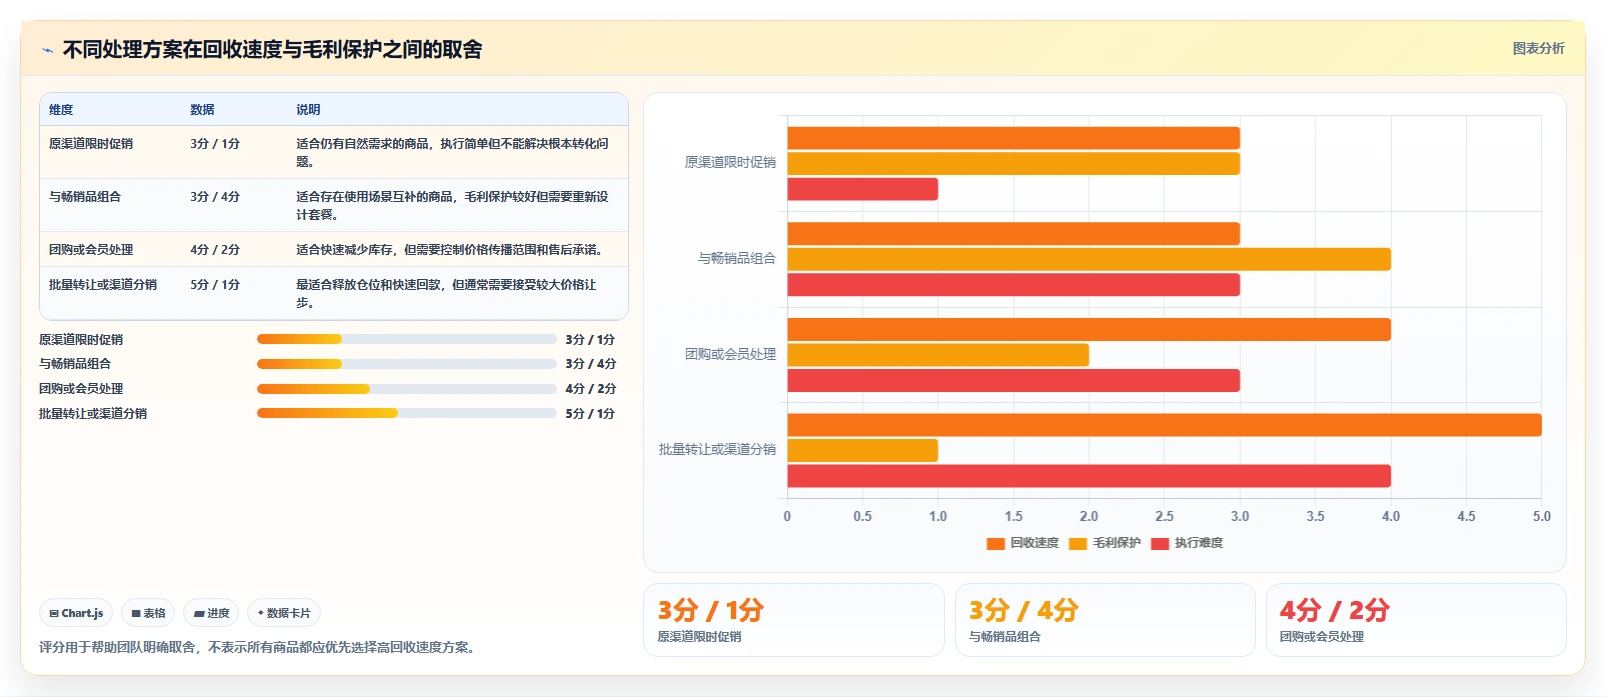Click 执行难度 bar for 批量转让或渠道分销
The height and width of the screenshot is (697, 1606).
1089,476
